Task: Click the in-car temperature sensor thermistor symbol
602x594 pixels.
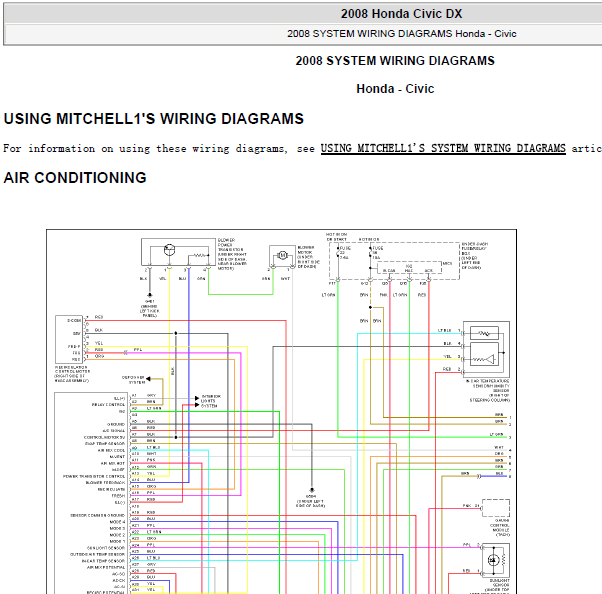Action: coord(484,333)
